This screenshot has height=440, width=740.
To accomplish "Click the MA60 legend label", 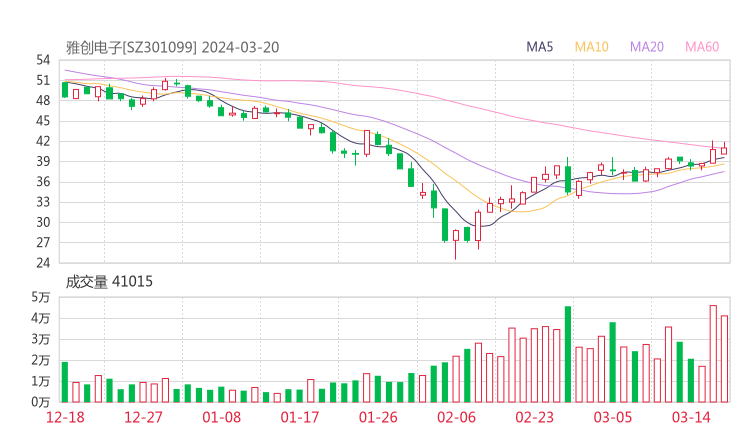I will [x=702, y=47].
